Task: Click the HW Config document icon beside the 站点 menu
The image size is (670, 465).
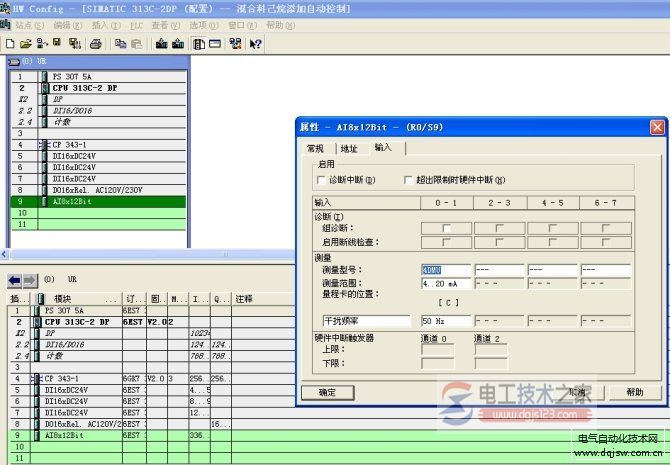Action: 6,25
